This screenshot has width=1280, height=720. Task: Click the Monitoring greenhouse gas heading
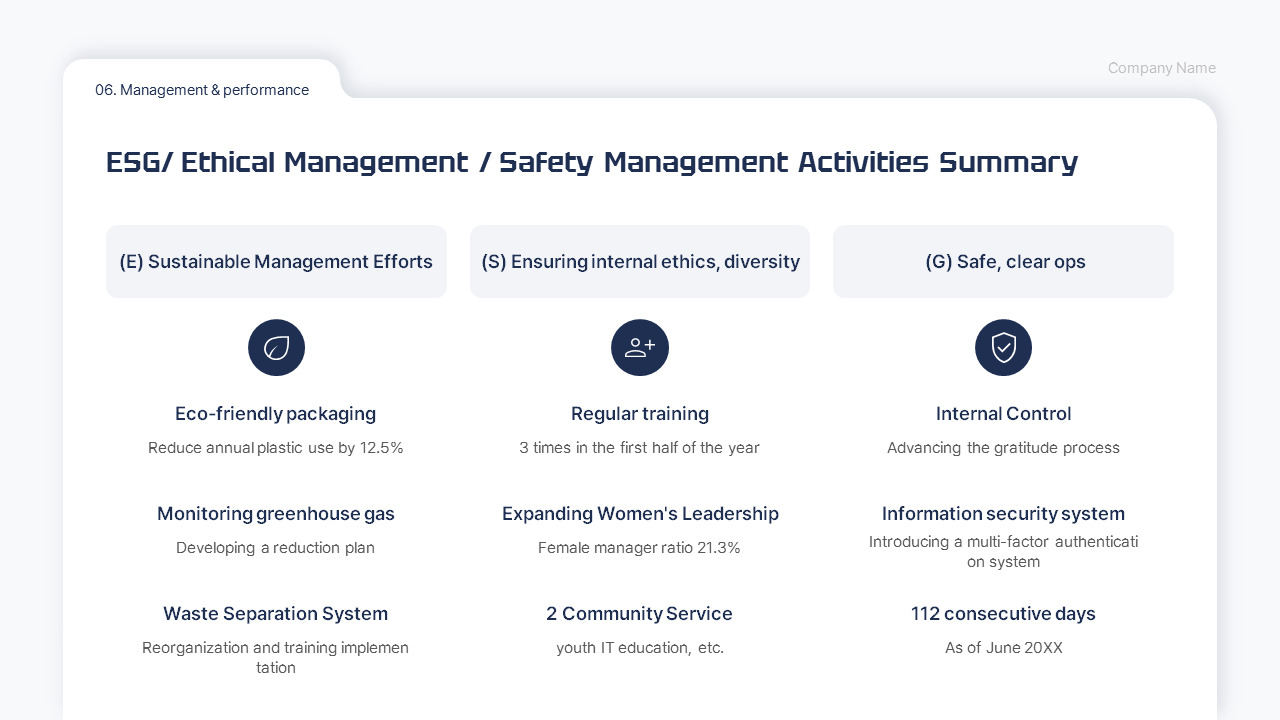click(x=276, y=513)
